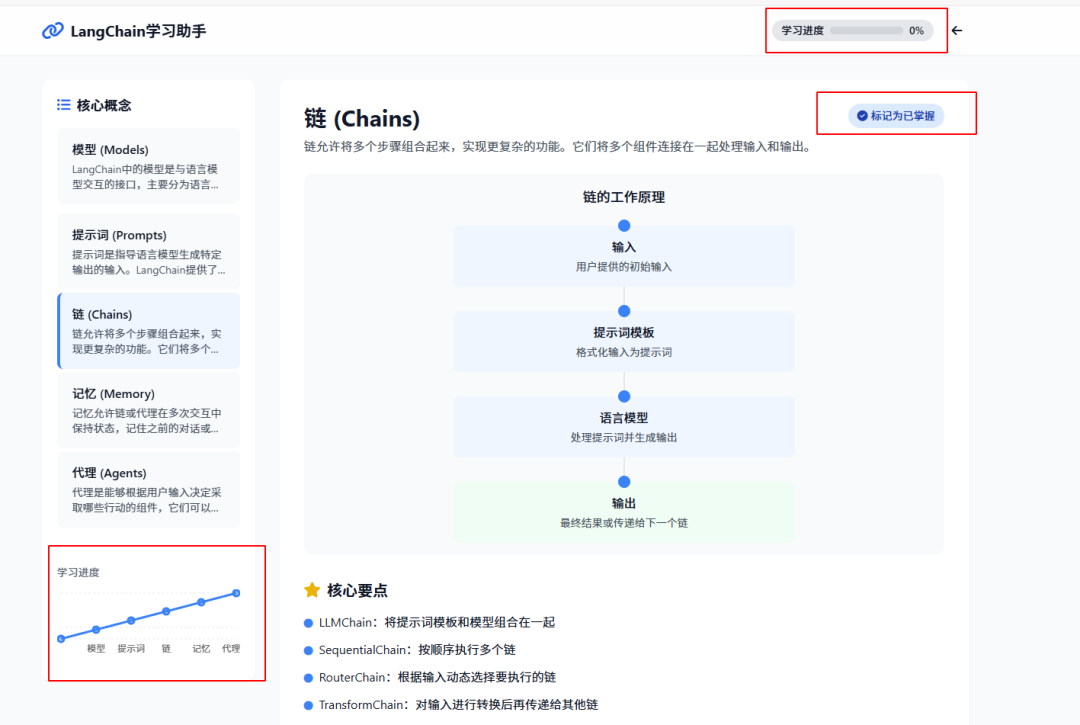
Task: Click the blue dot above 输入 step
Action: click(x=624, y=226)
